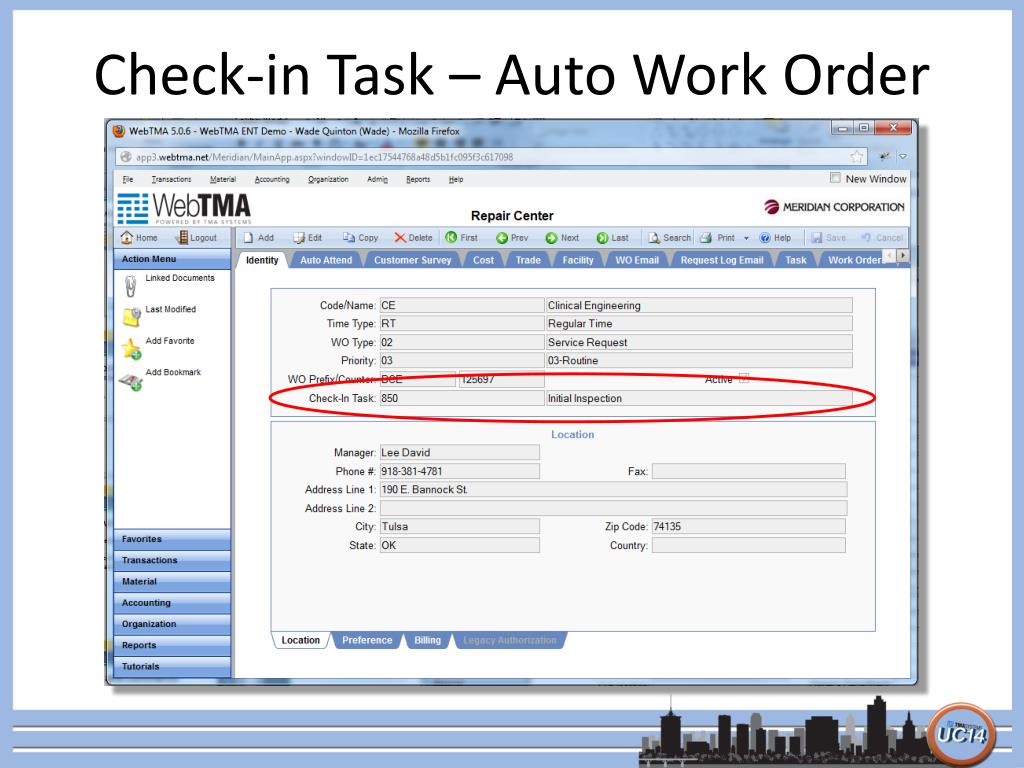Click the Check-In Task code field
Viewport: 1024px width, 768px height.
point(462,398)
